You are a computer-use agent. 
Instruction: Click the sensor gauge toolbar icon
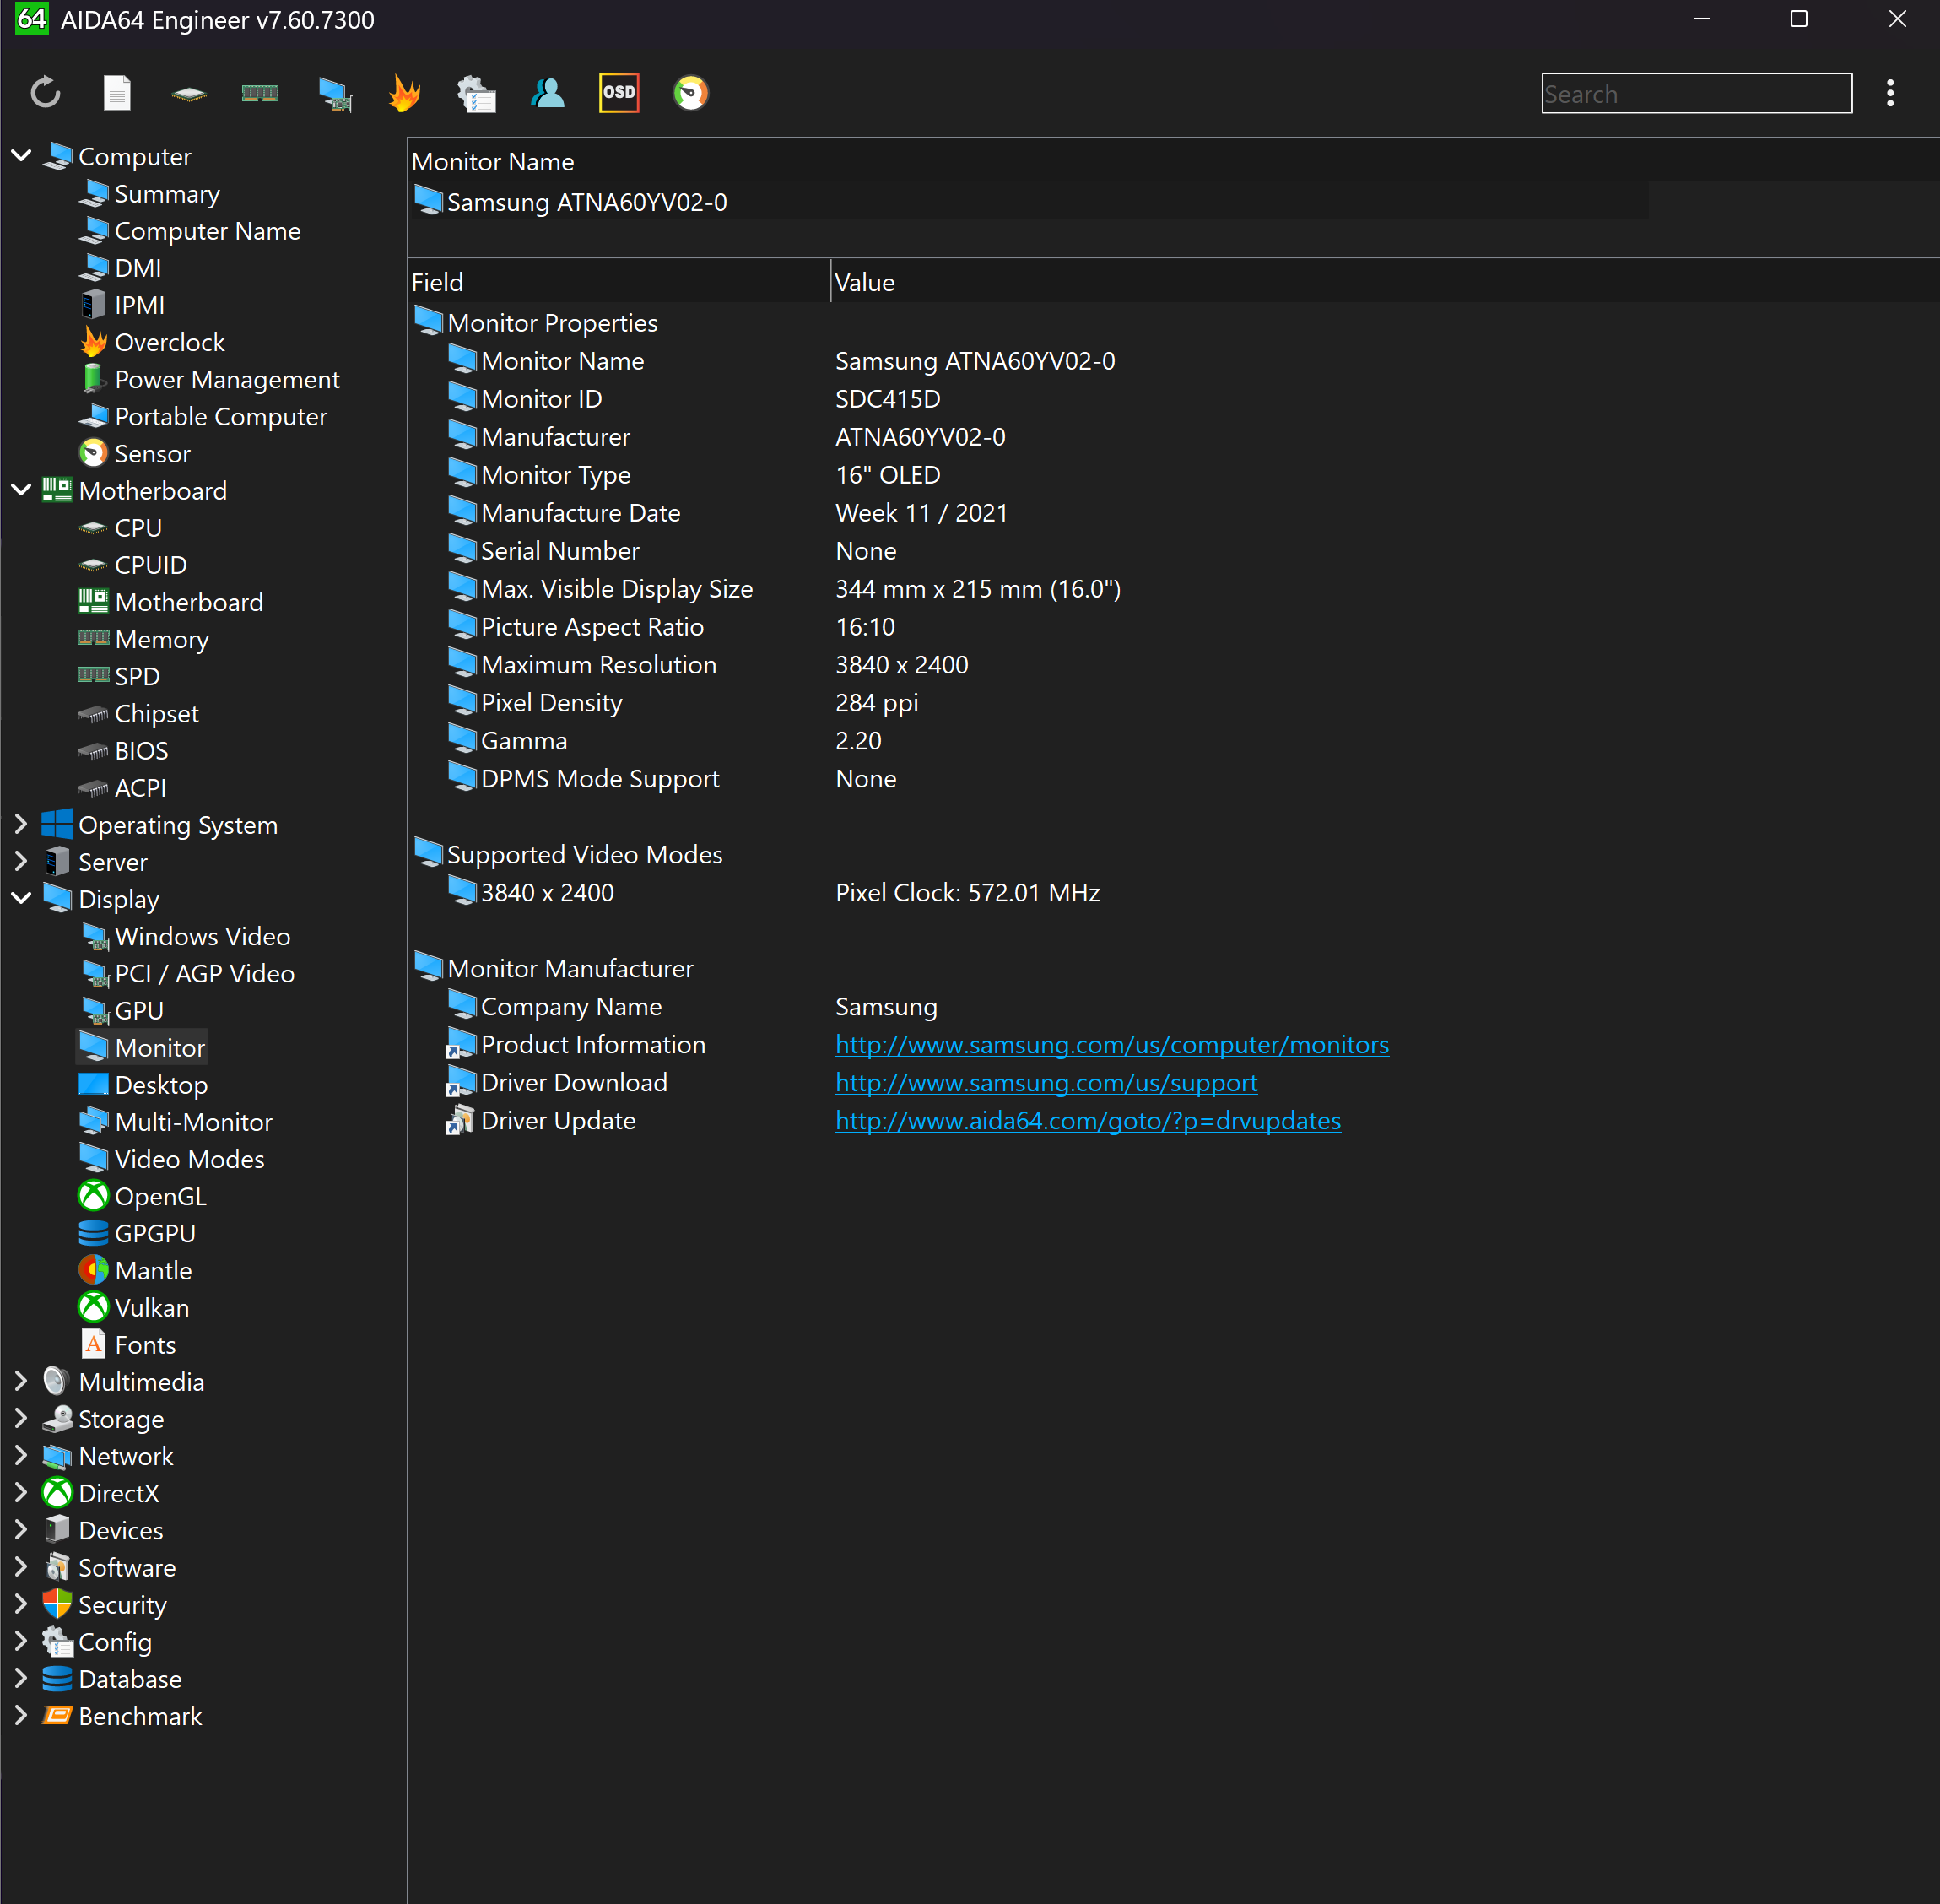pos(690,93)
